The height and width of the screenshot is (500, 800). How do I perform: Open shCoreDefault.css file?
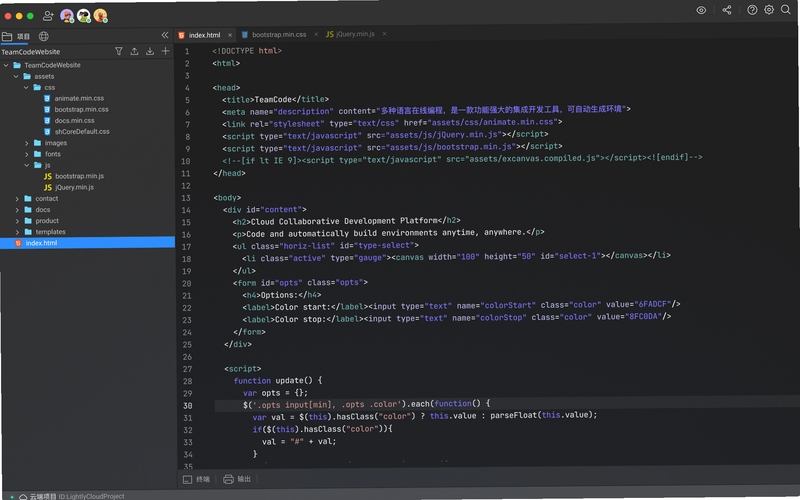pos(82,132)
